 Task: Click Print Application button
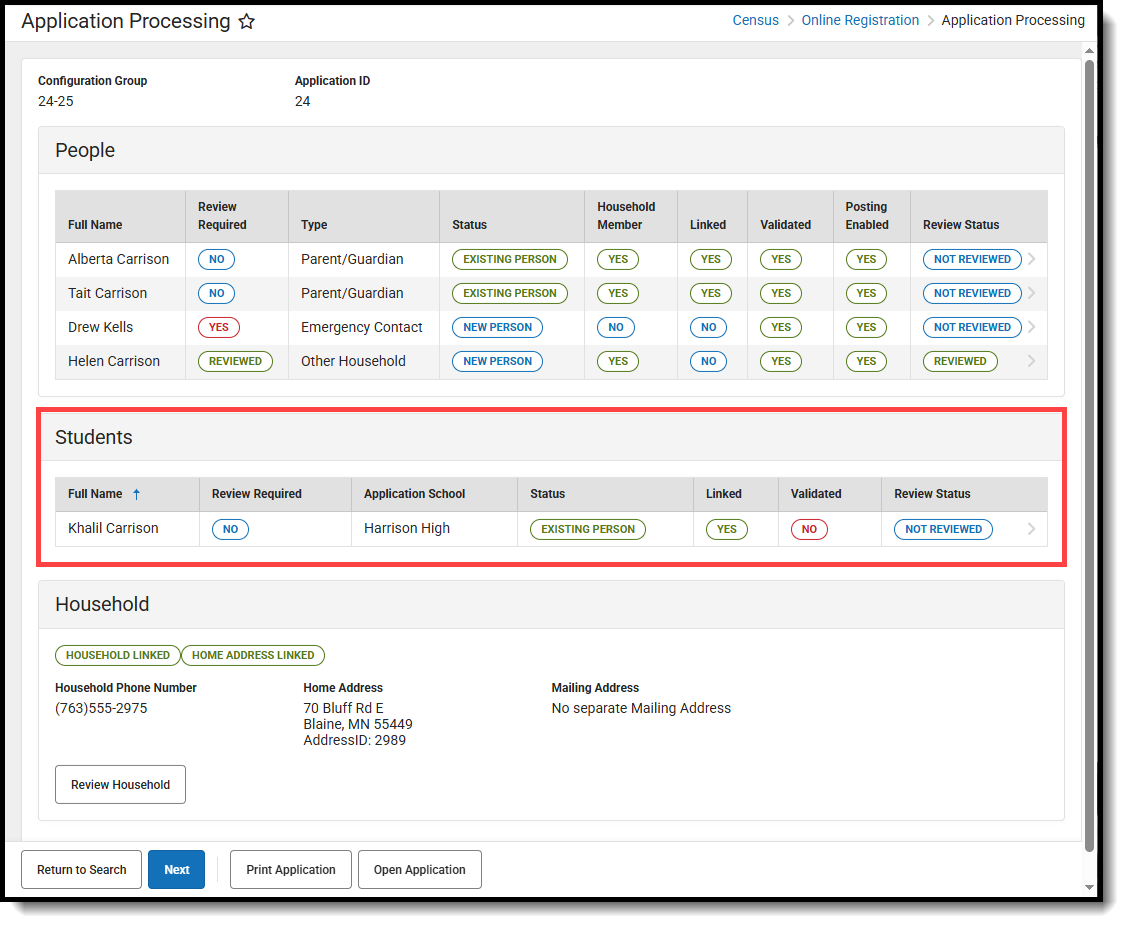pyautogui.click(x=291, y=869)
